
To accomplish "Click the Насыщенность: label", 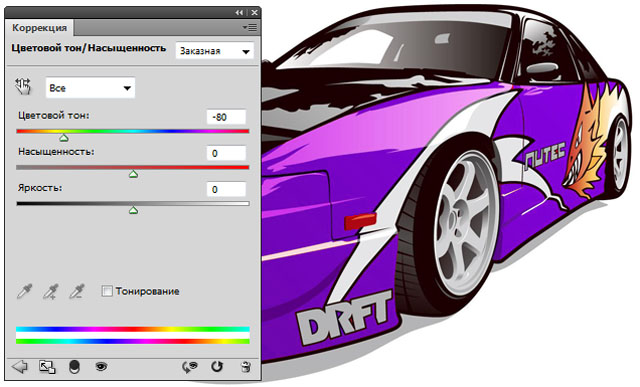I will click(56, 151).
